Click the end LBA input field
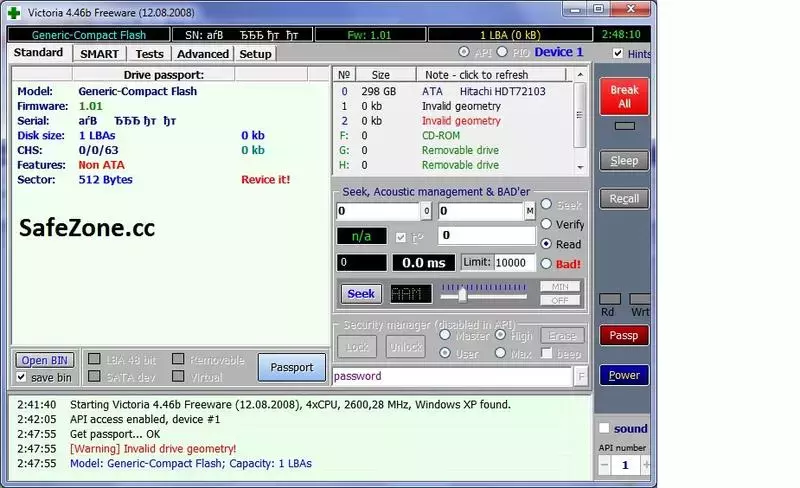This screenshot has width=800, height=488. click(481, 211)
